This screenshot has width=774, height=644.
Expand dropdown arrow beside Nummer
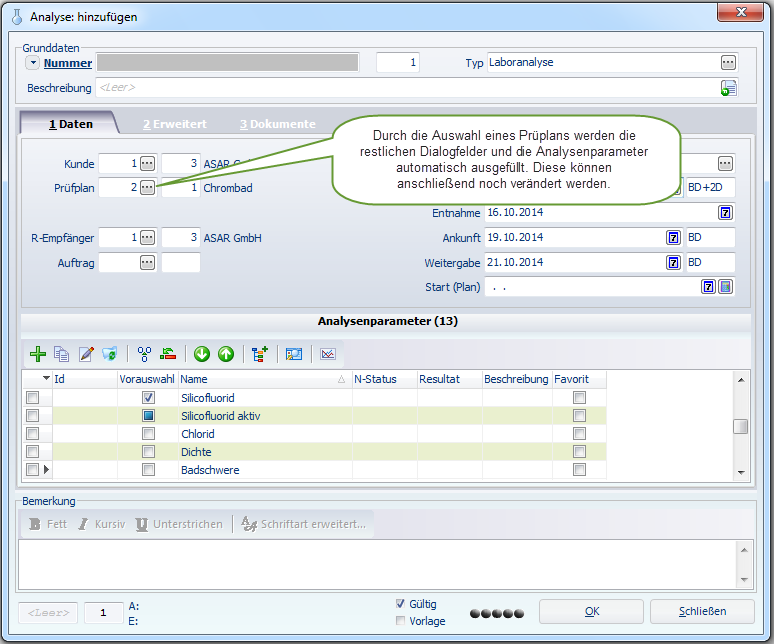[33, 63]
